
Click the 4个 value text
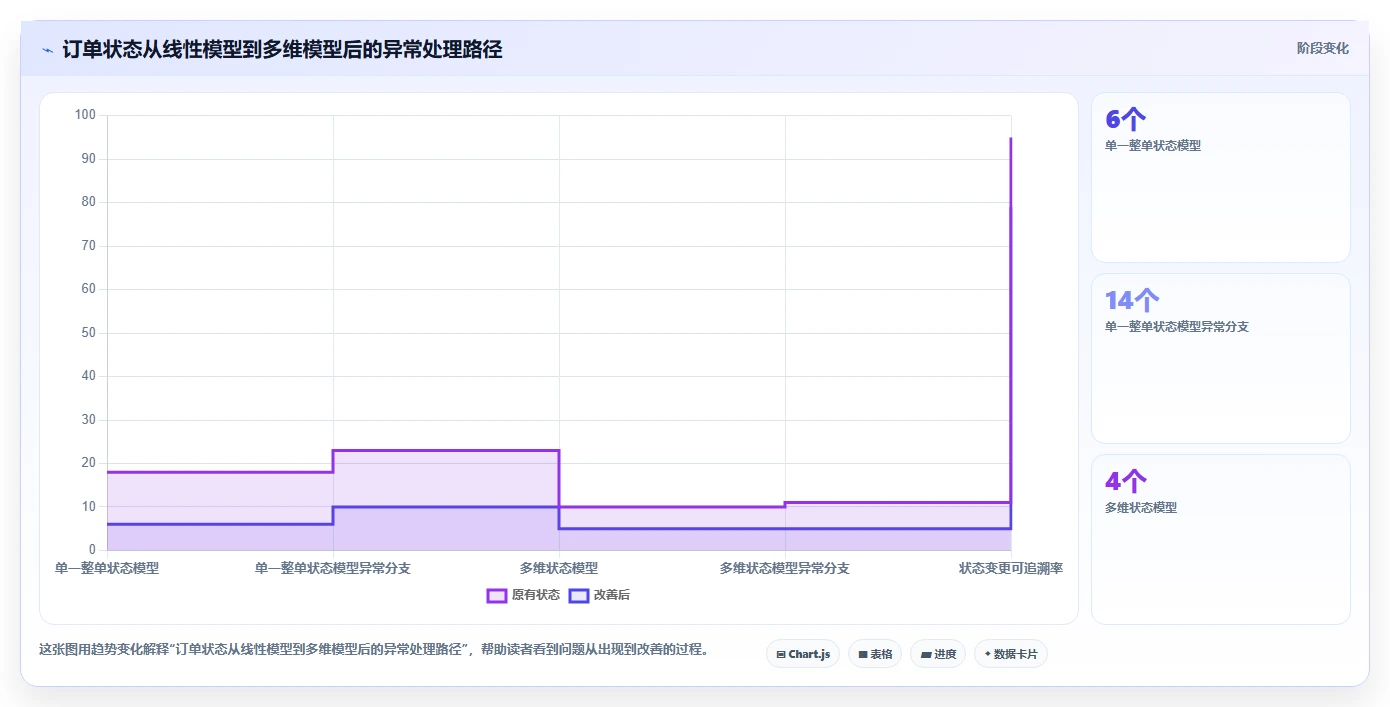click(x=1126, y=481)
